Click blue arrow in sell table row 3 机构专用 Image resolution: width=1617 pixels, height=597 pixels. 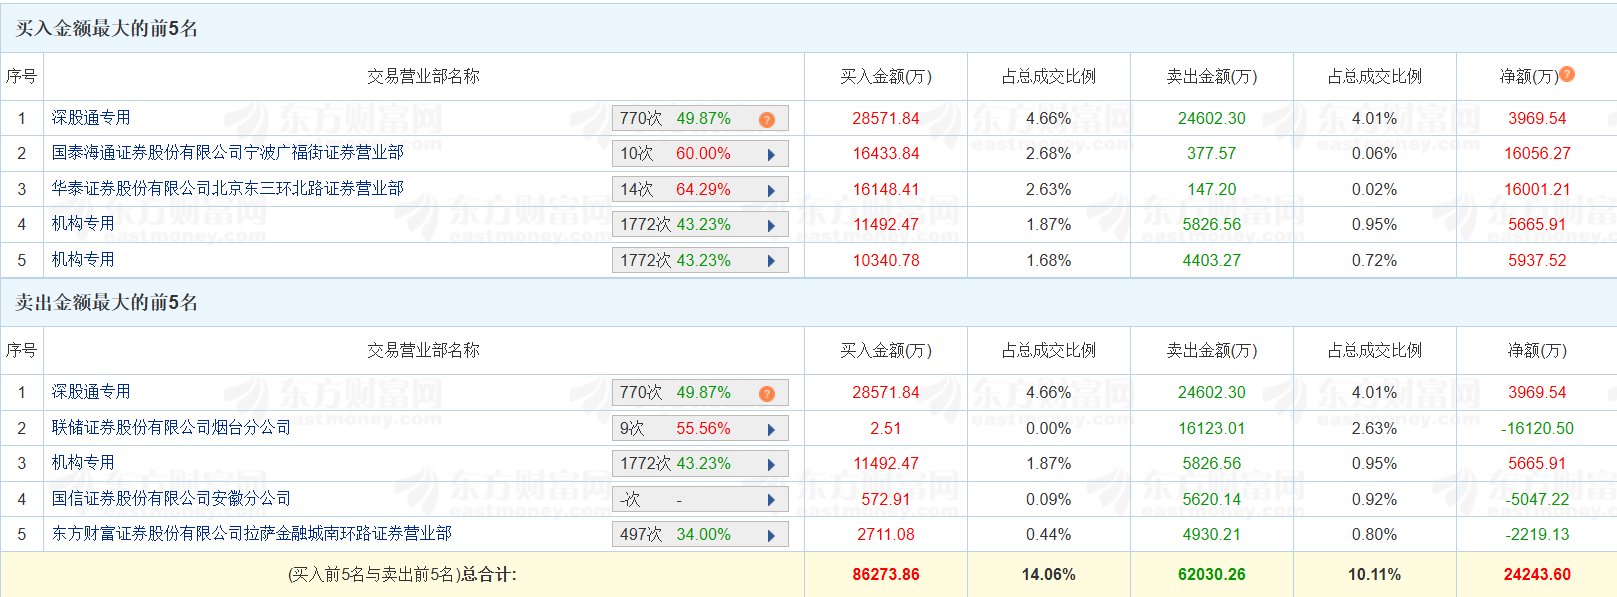[771, 464]
